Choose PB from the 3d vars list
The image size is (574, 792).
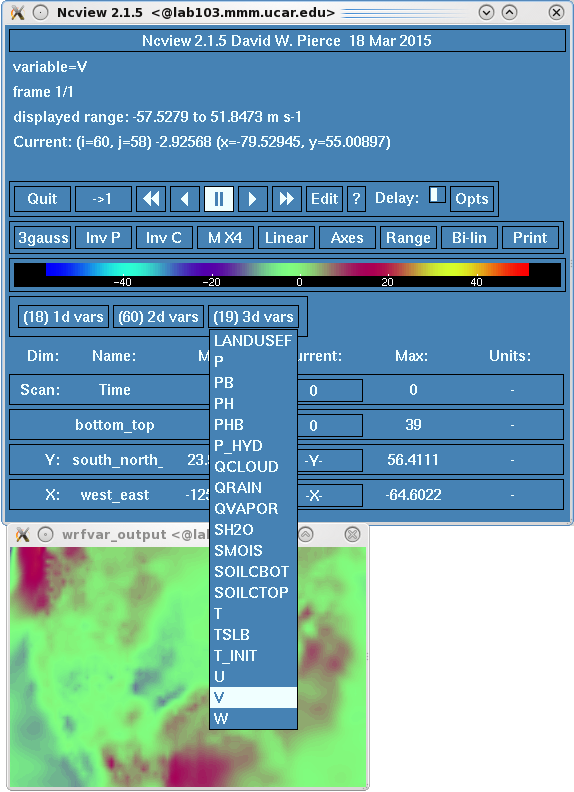(253, 383)
